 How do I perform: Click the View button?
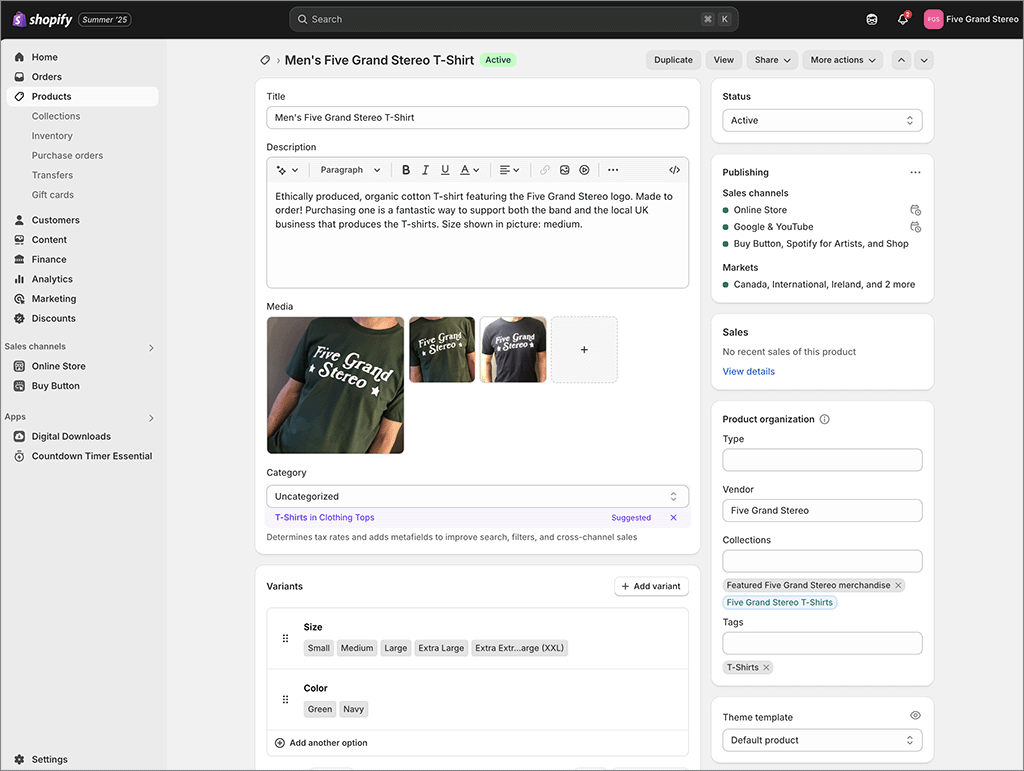(x=723, y=60)
